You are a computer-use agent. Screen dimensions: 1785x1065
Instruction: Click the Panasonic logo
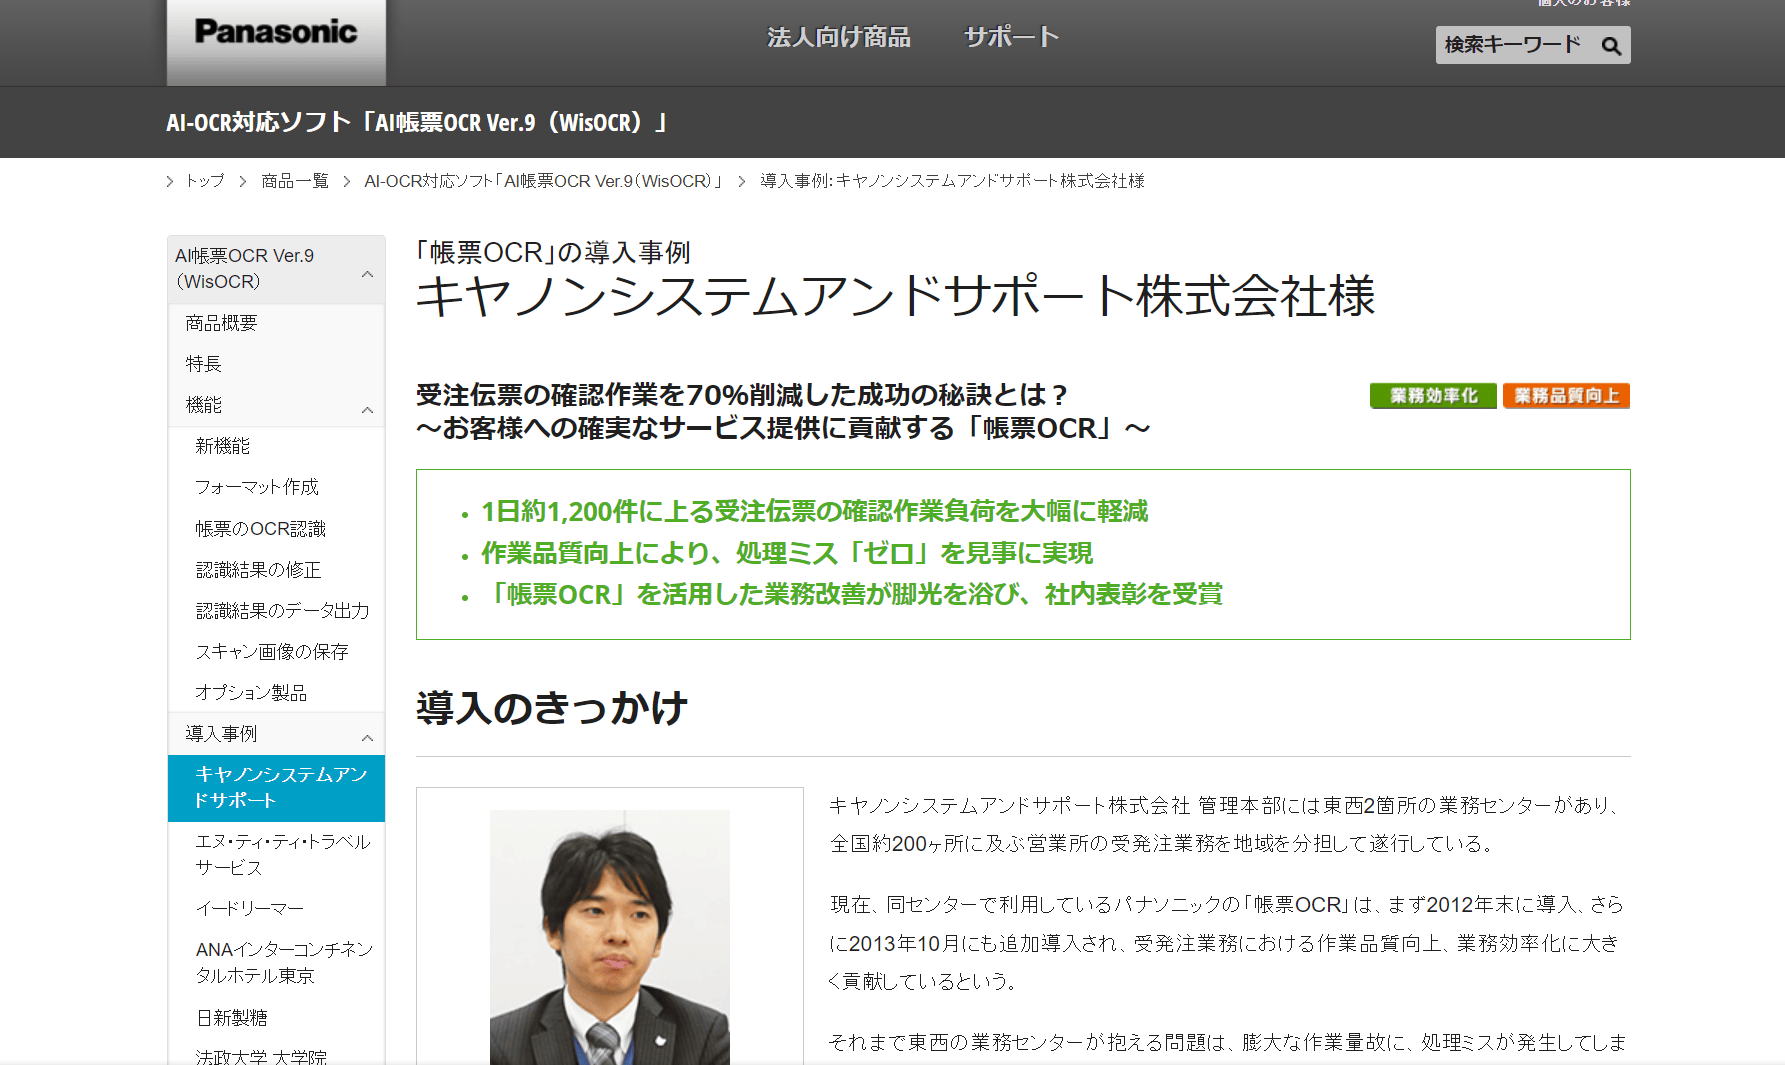(276, 33)
